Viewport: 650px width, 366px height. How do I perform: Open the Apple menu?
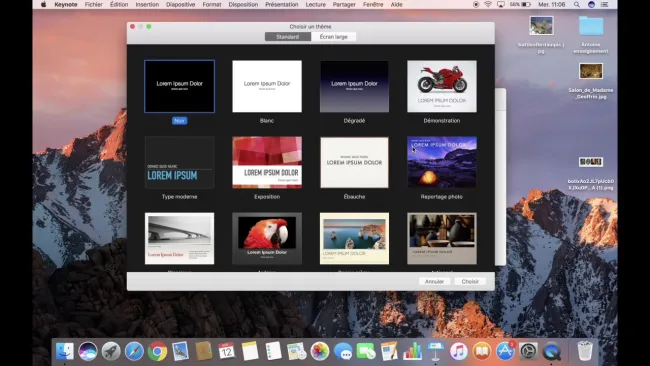44,5
